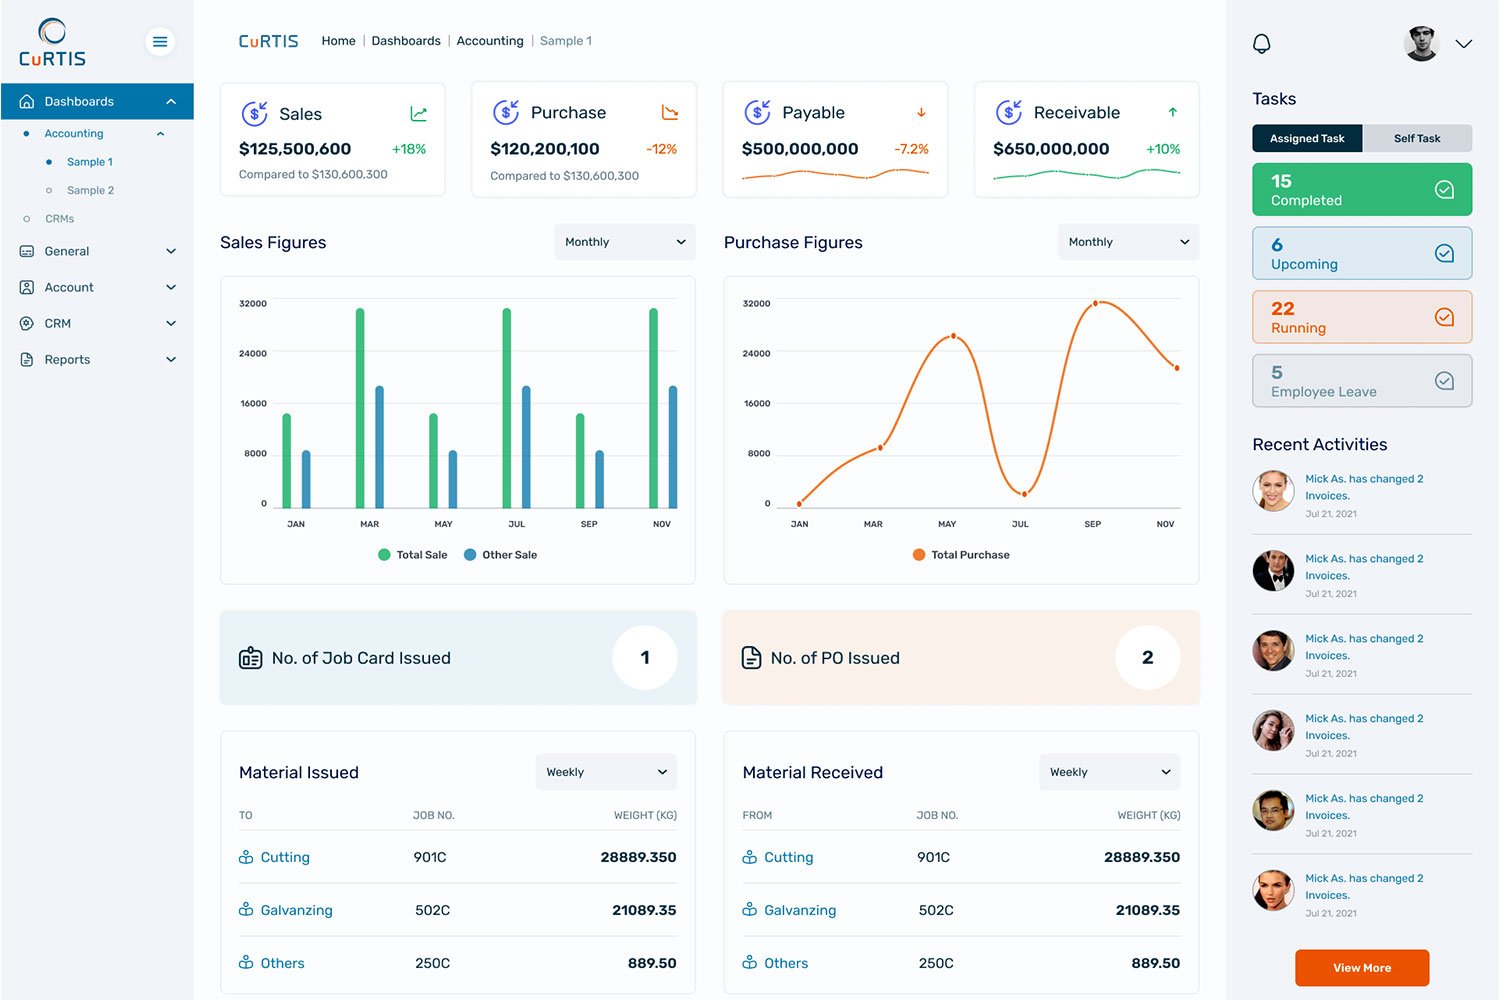
Task: Click the Receivable up arrow icon
Action: coord(1170,112)
